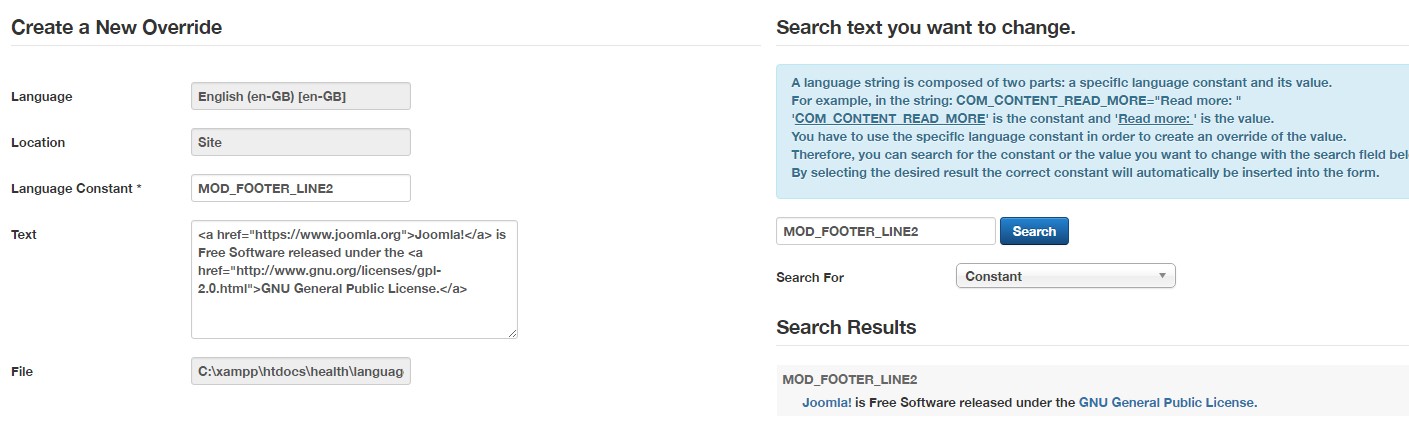The width and height of the screenshot is (1409, 432).
Task: Click the English (en-GB) Language field
Action: (x=300, y=96)
